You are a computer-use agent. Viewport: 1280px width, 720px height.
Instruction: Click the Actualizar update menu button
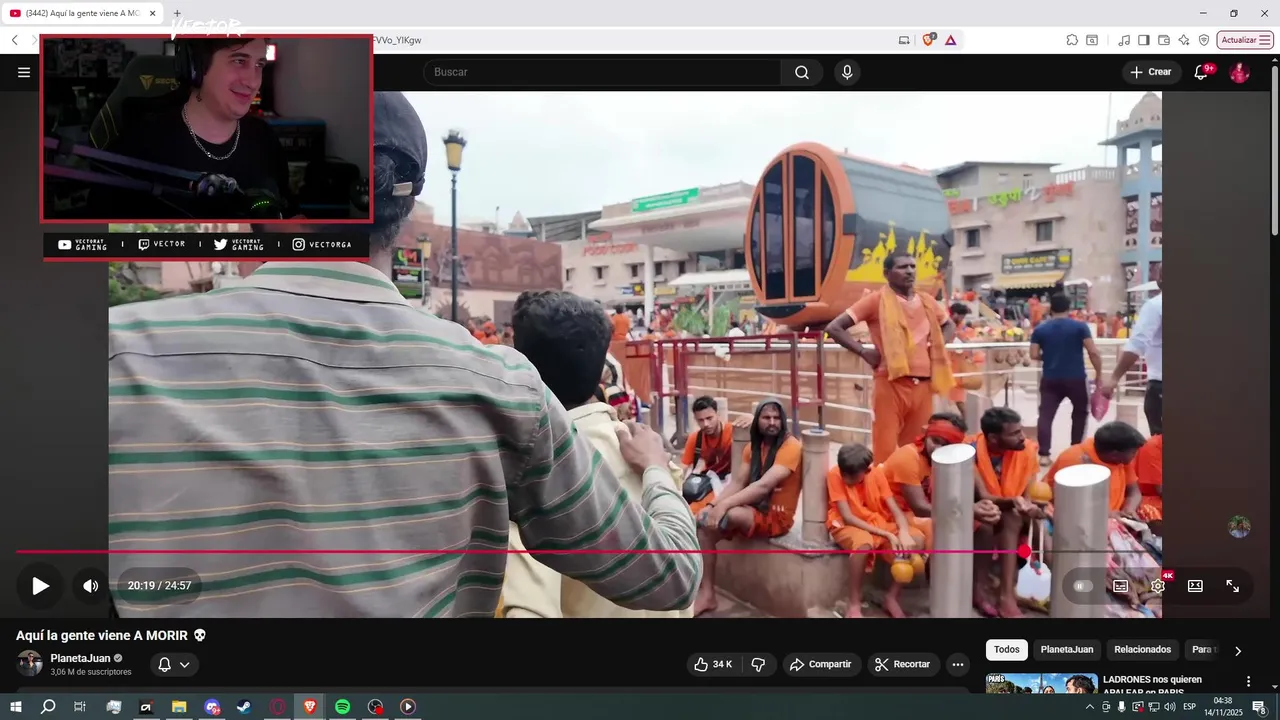pyautogui.click(x=1245, y=40)
